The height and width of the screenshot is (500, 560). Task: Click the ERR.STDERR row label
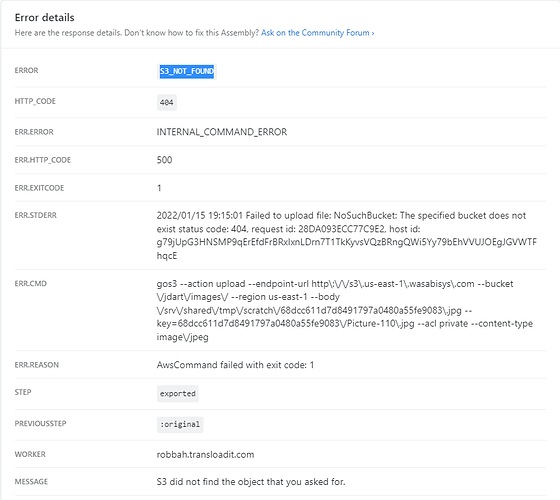click(x=36, y=215)
